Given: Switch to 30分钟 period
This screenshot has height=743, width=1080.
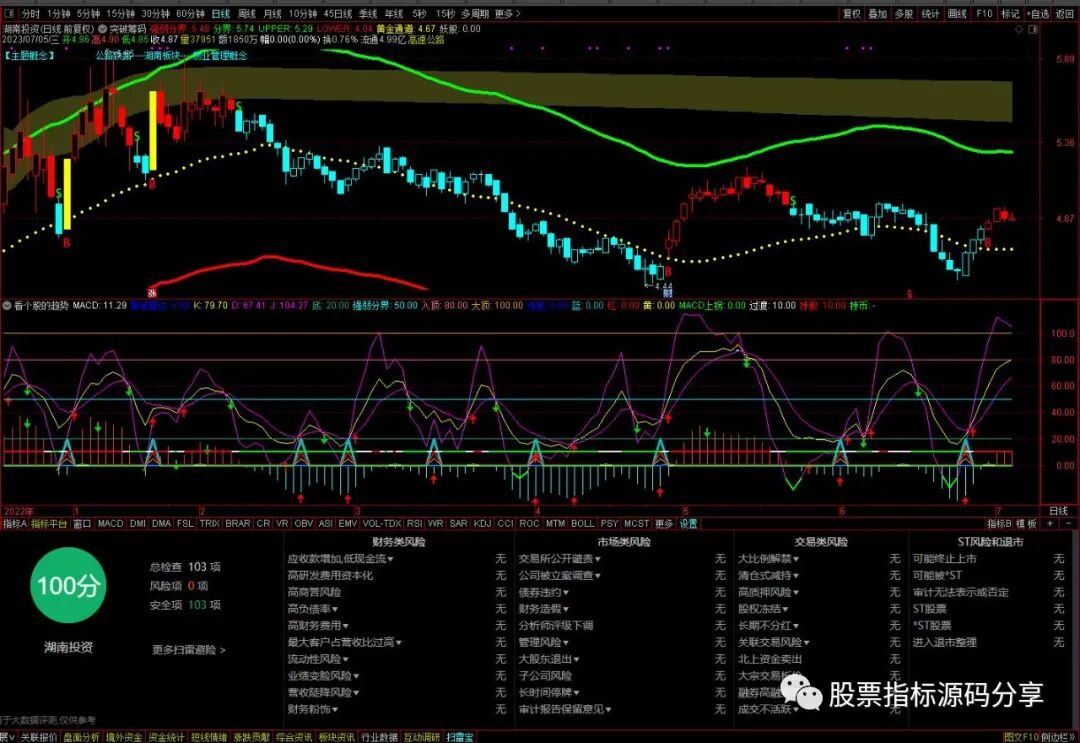Looking at the screenshot, I should coord(156,14).
